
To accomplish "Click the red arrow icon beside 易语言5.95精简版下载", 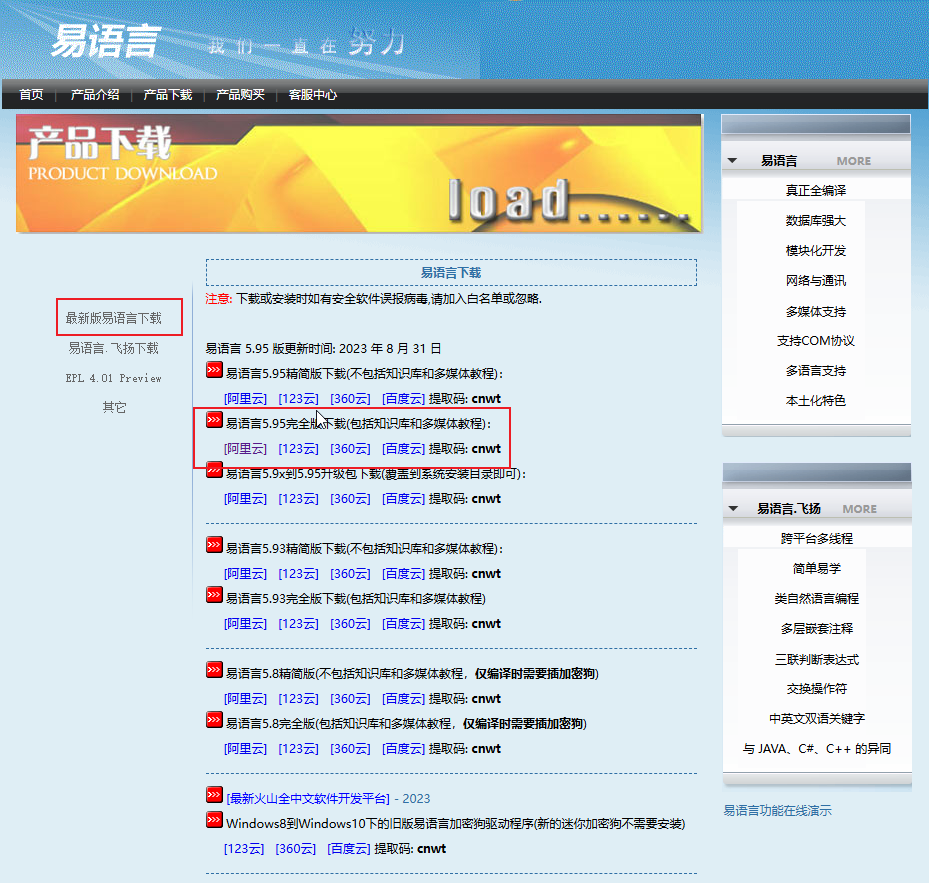I will [214, 370].
